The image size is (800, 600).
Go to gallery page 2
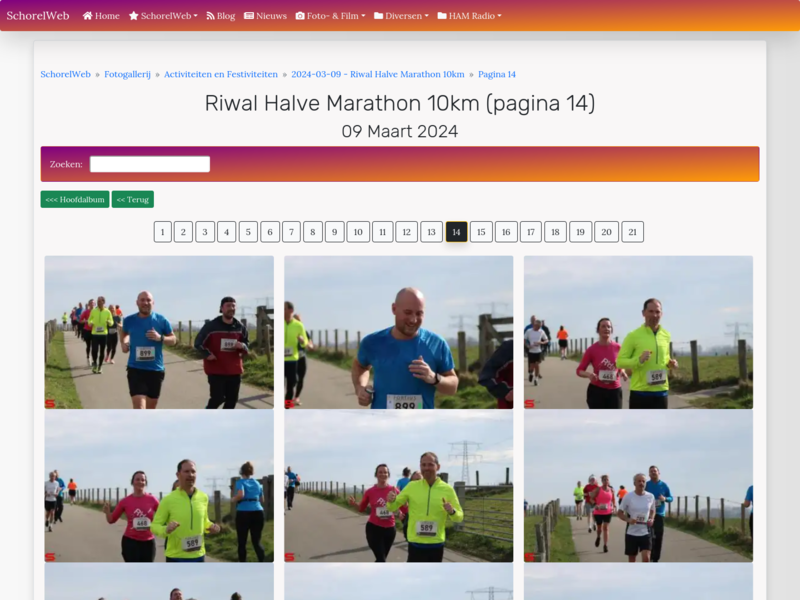click(x=183, y=232)
